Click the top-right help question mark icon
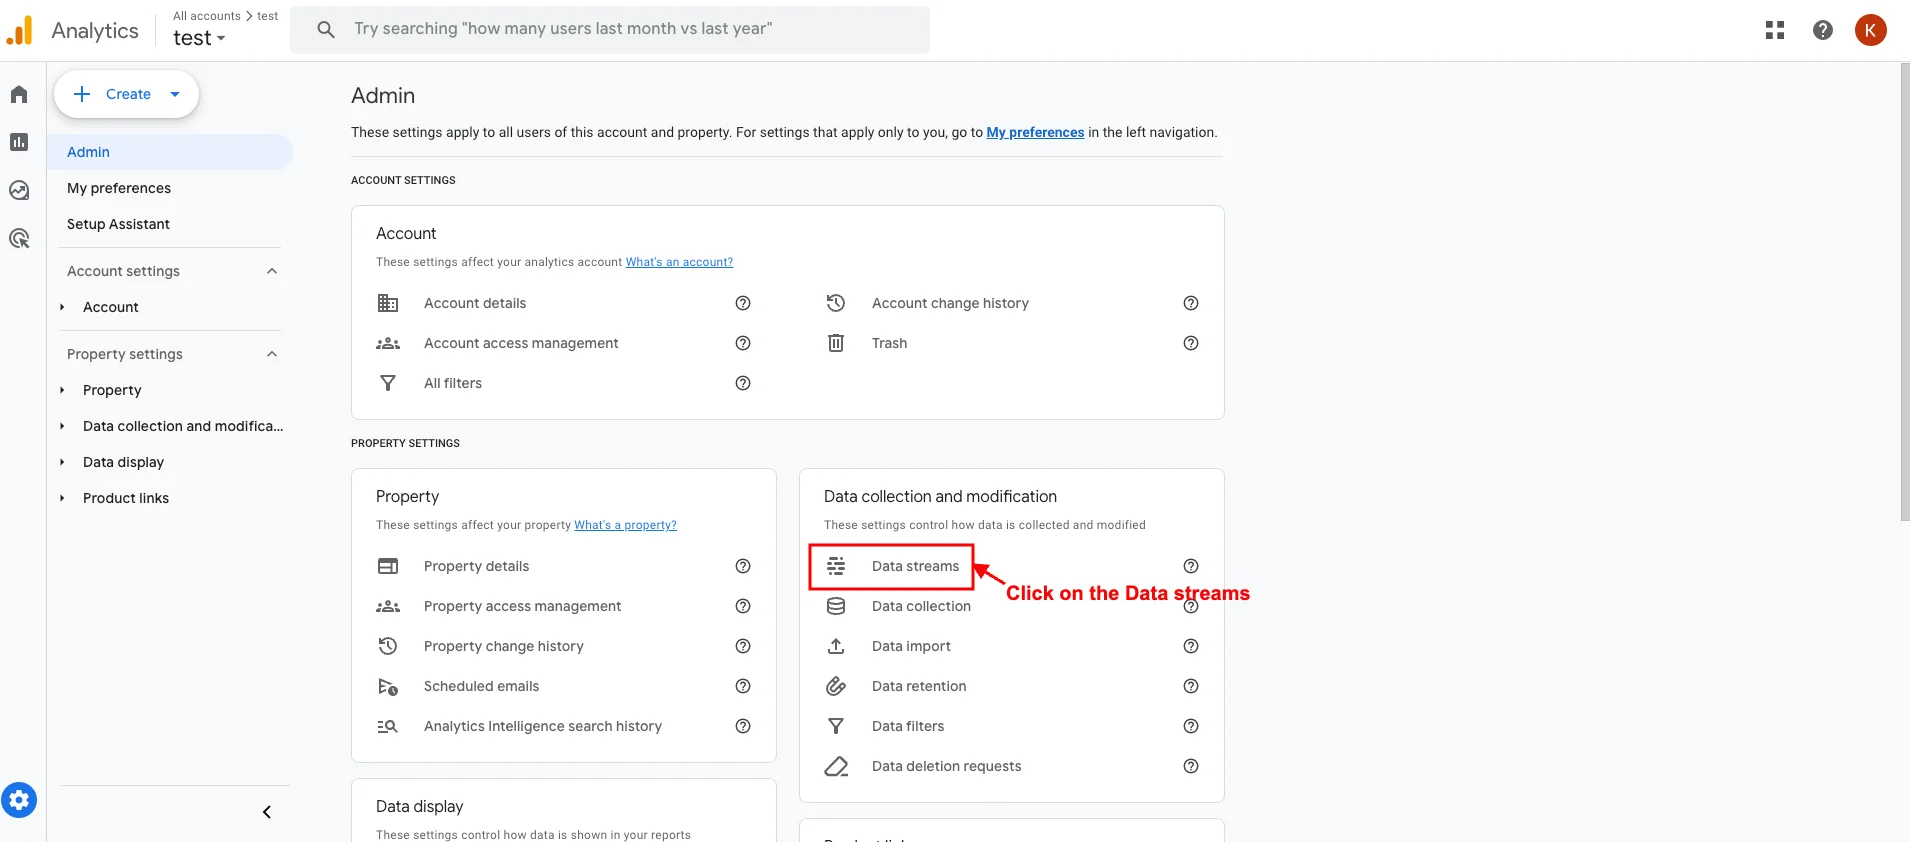Screen dimensions: 1910x844 [1823, 30]
